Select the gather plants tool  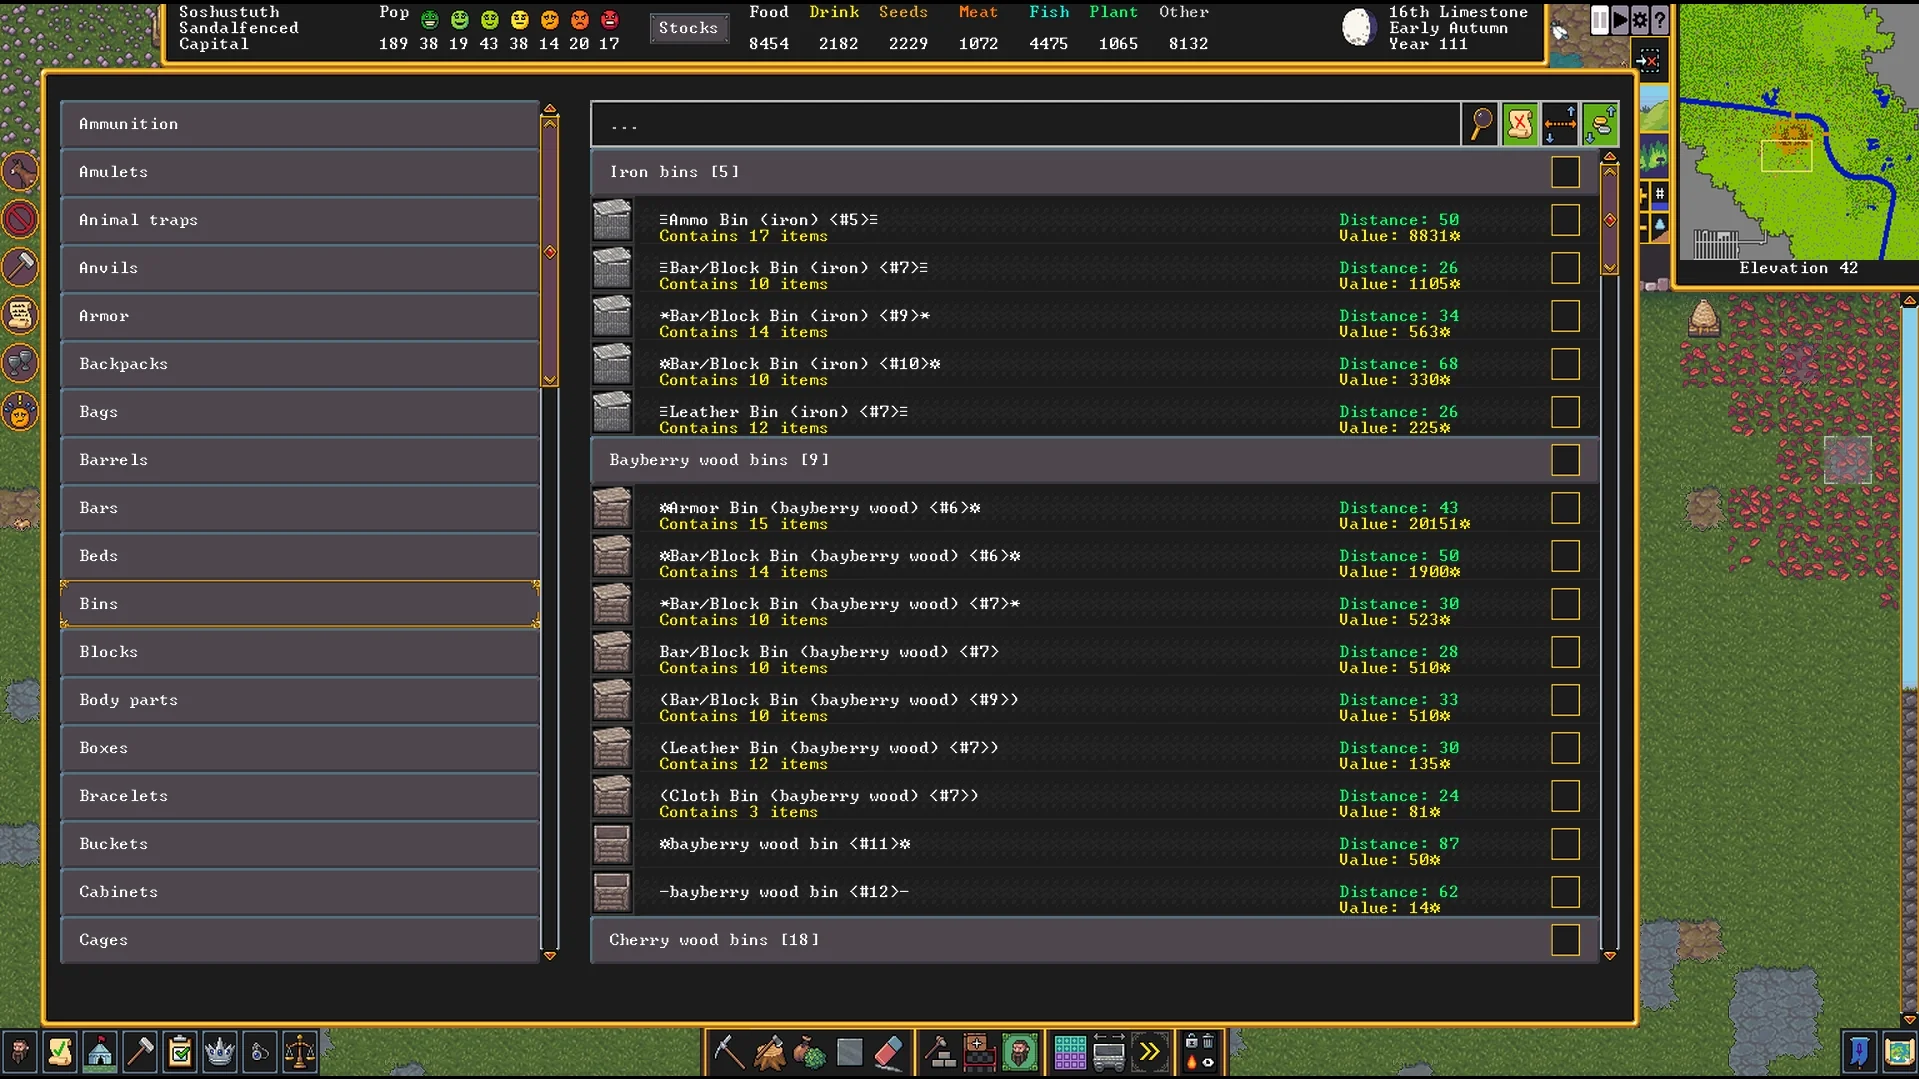point(809,1052)
